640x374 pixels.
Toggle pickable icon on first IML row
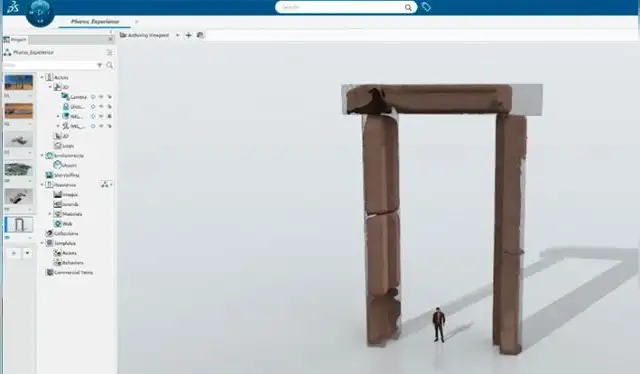109,116
